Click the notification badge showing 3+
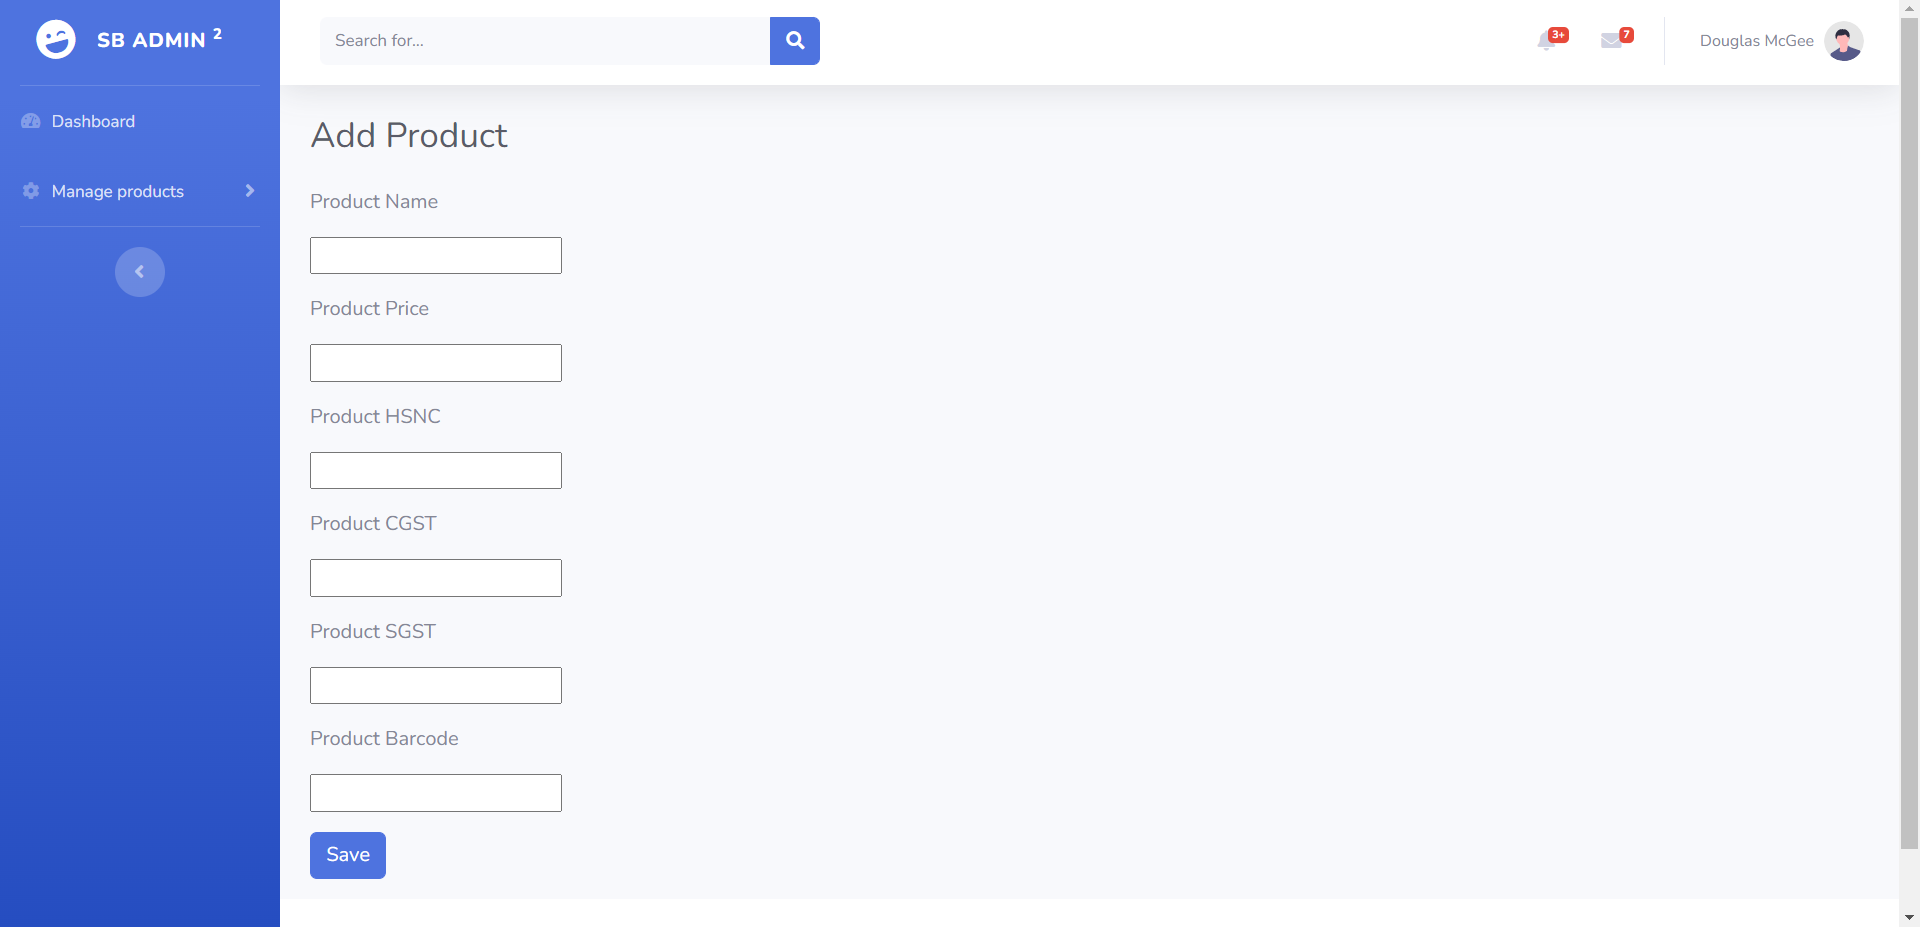 point(1557,33)
